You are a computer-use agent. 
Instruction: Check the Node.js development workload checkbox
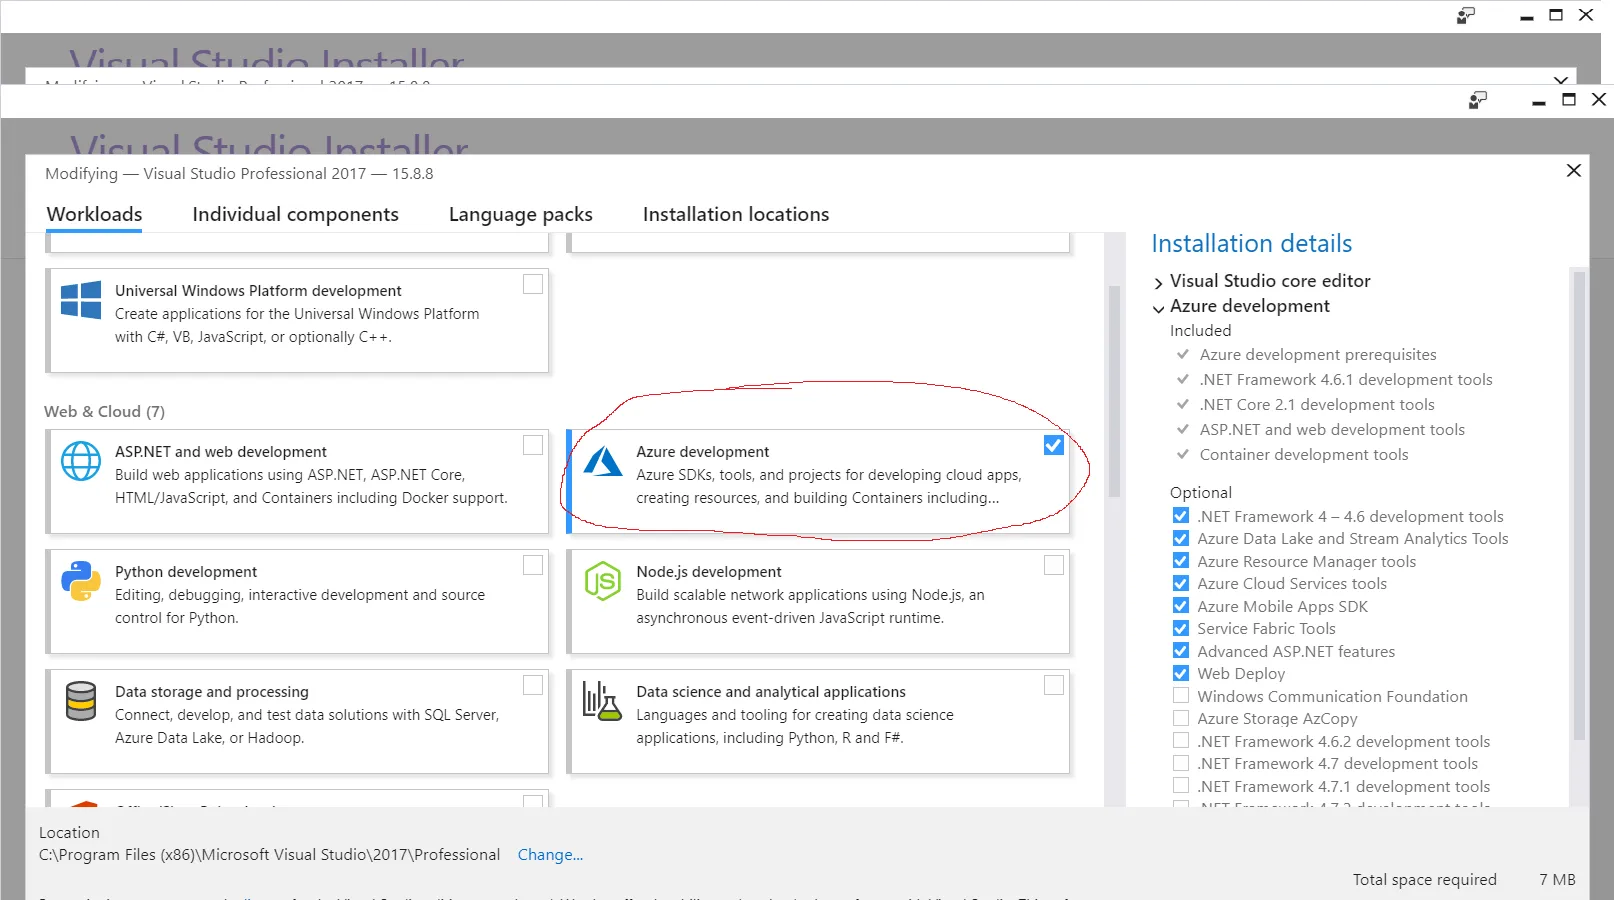(x=1054, y=565)
